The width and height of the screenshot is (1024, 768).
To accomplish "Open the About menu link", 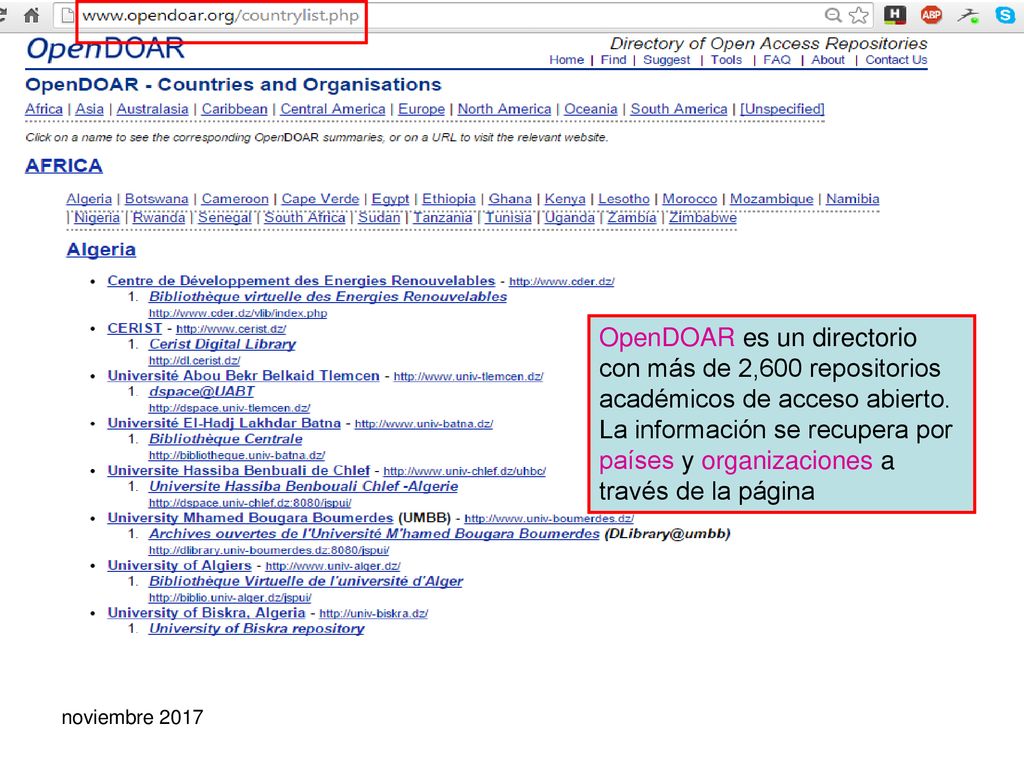I will coord(827,60).
